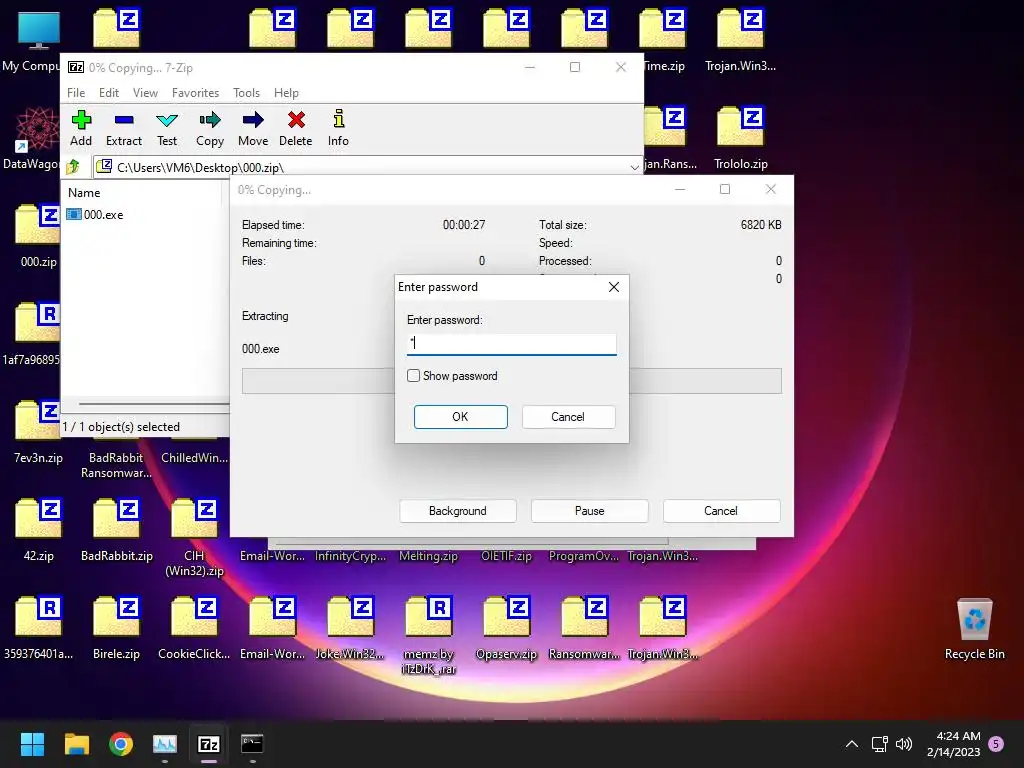1024x768 pixels.
Task: Select the CIH (Win32).zip desktop icon
Action: (194, 537)
